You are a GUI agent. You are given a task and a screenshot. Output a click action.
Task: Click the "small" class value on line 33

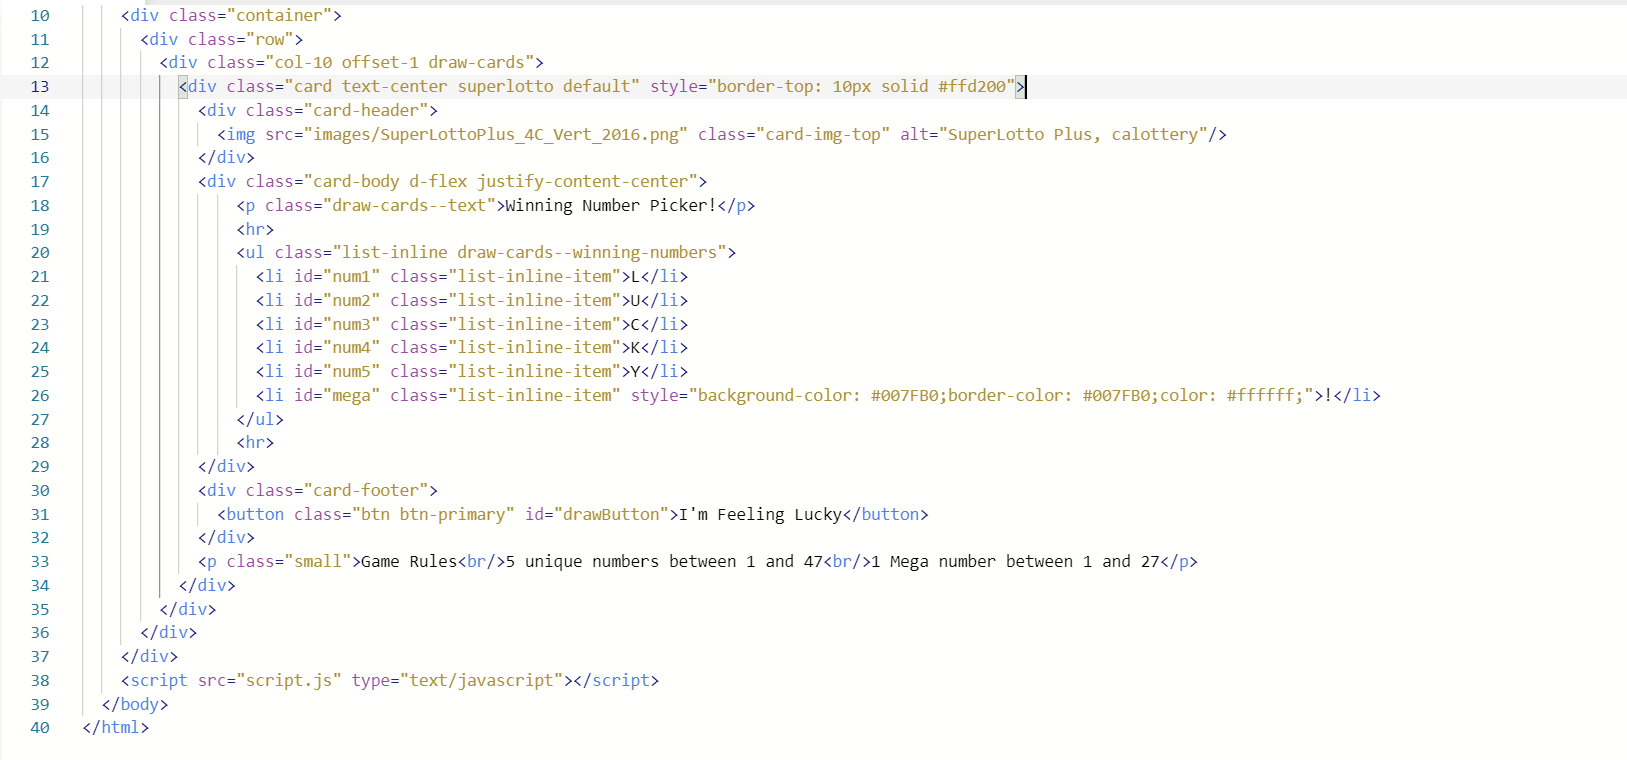[x=318, y=561]
